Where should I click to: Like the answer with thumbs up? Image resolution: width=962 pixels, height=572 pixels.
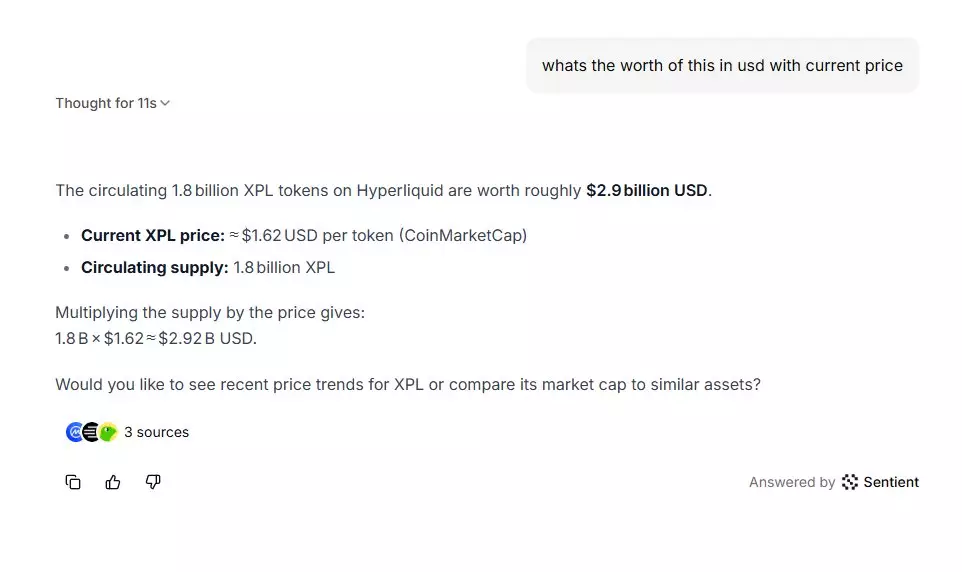(113, 482)
